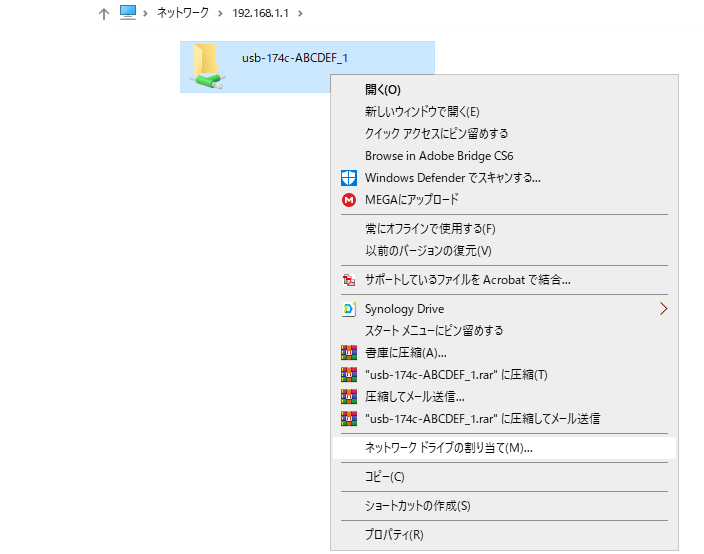Choose 以前のバージョンの復元(V)
The image size is (704, 554).
click(x=504, y=251)
